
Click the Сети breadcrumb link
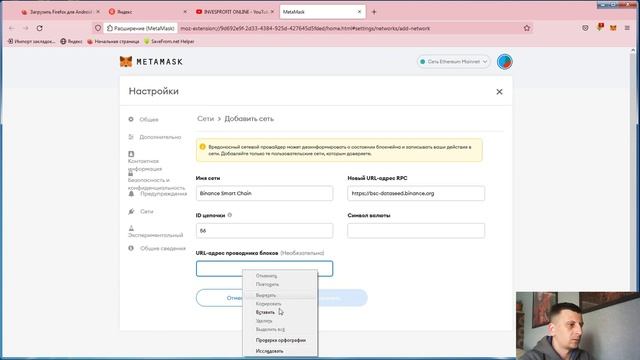205,119
